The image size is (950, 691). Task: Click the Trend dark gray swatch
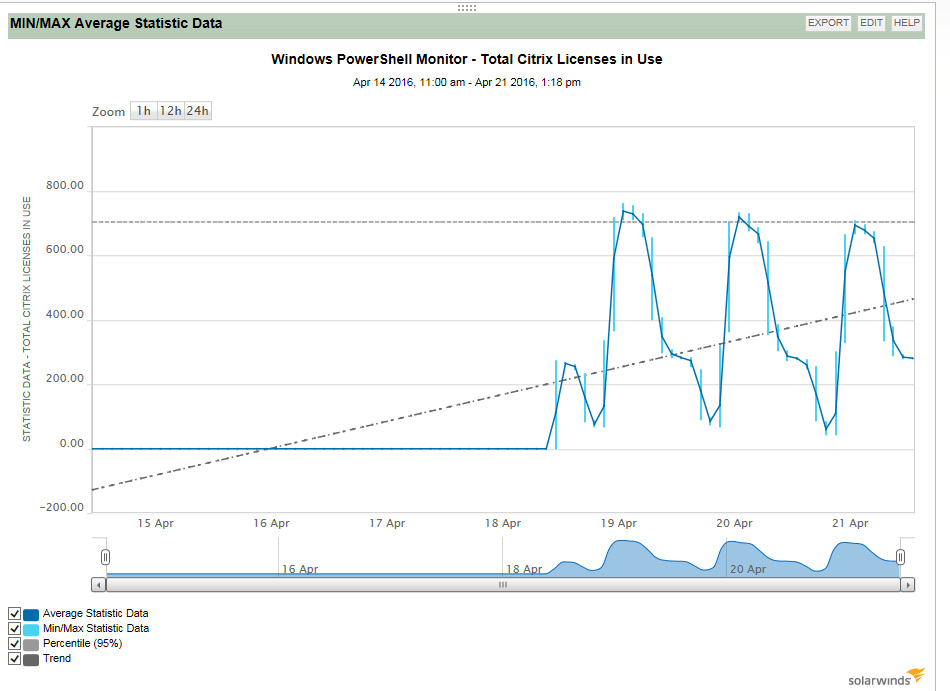point(31,659)
